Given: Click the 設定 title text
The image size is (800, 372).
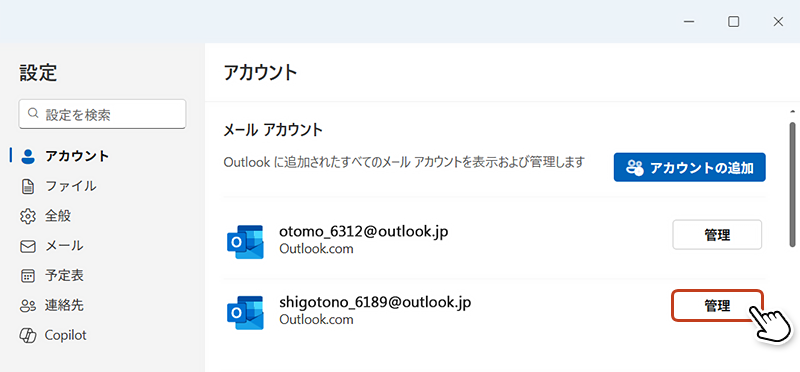Looking at the screenshot, I should [x=38, y=72].
